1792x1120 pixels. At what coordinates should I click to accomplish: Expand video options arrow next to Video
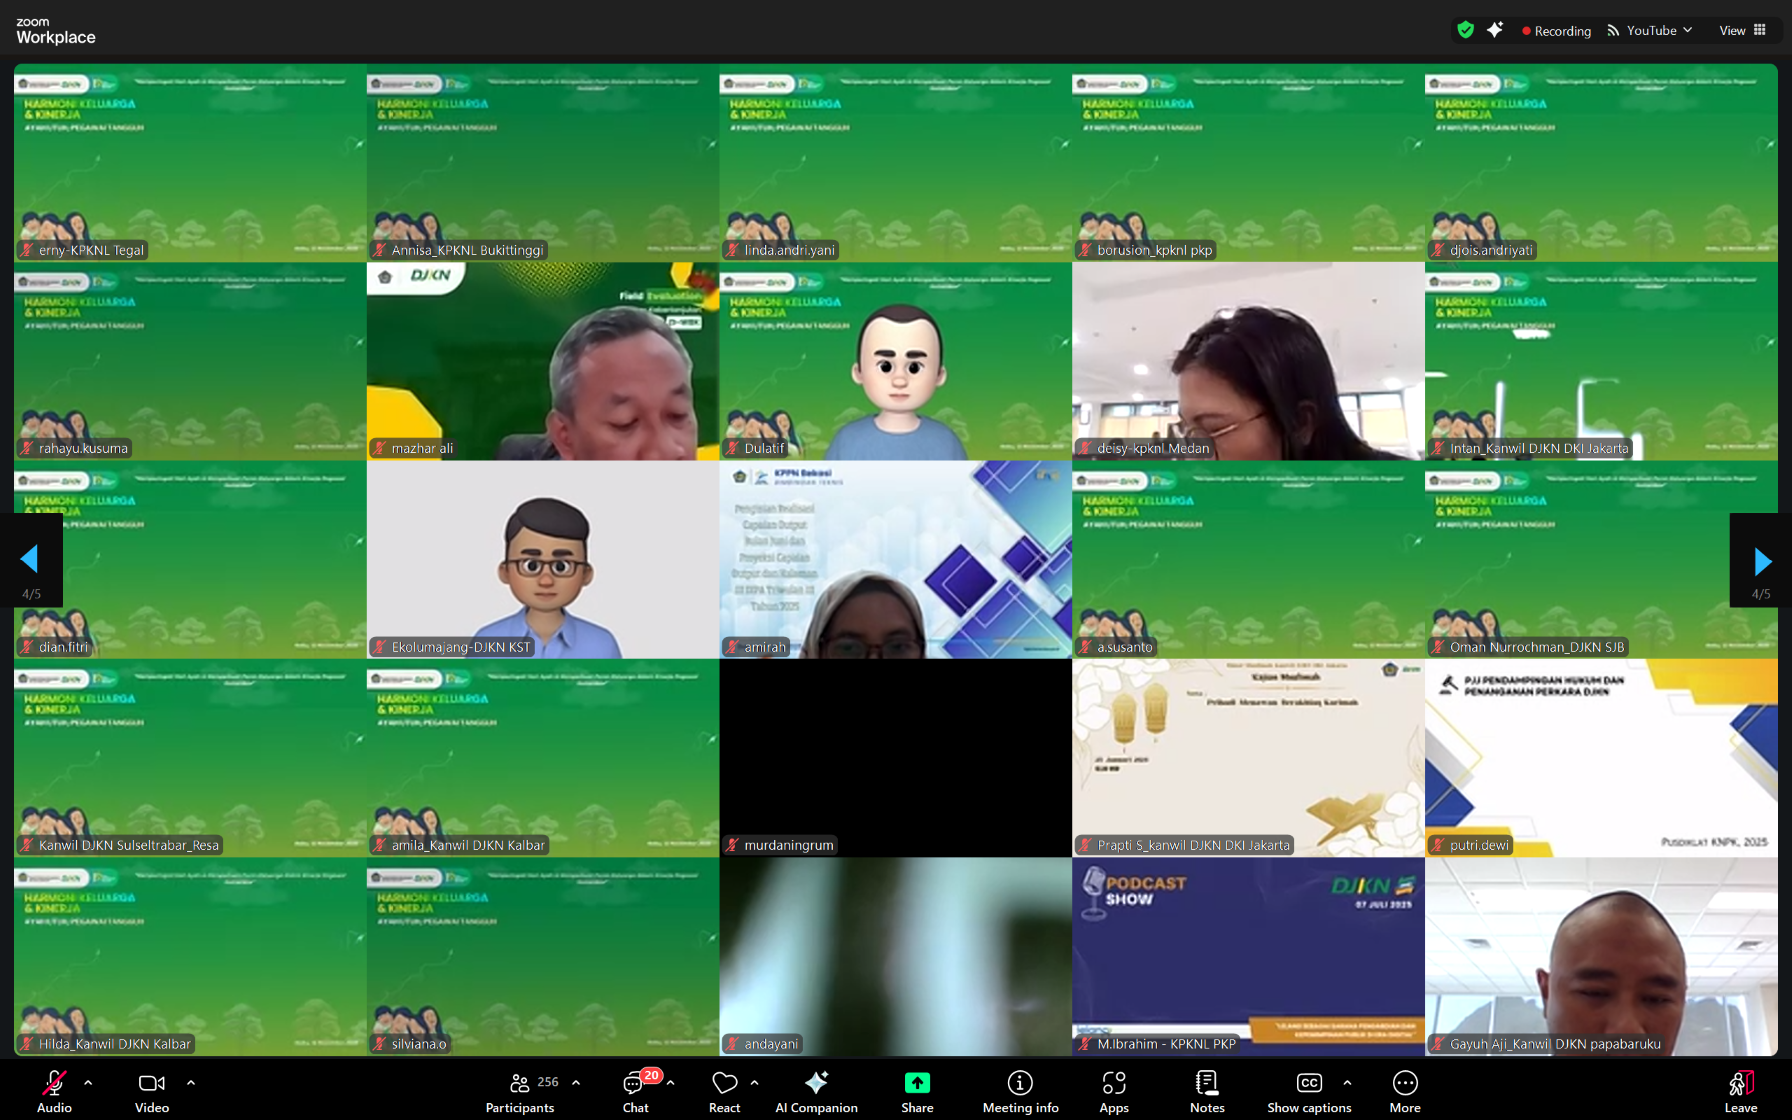click(191, 1082)
